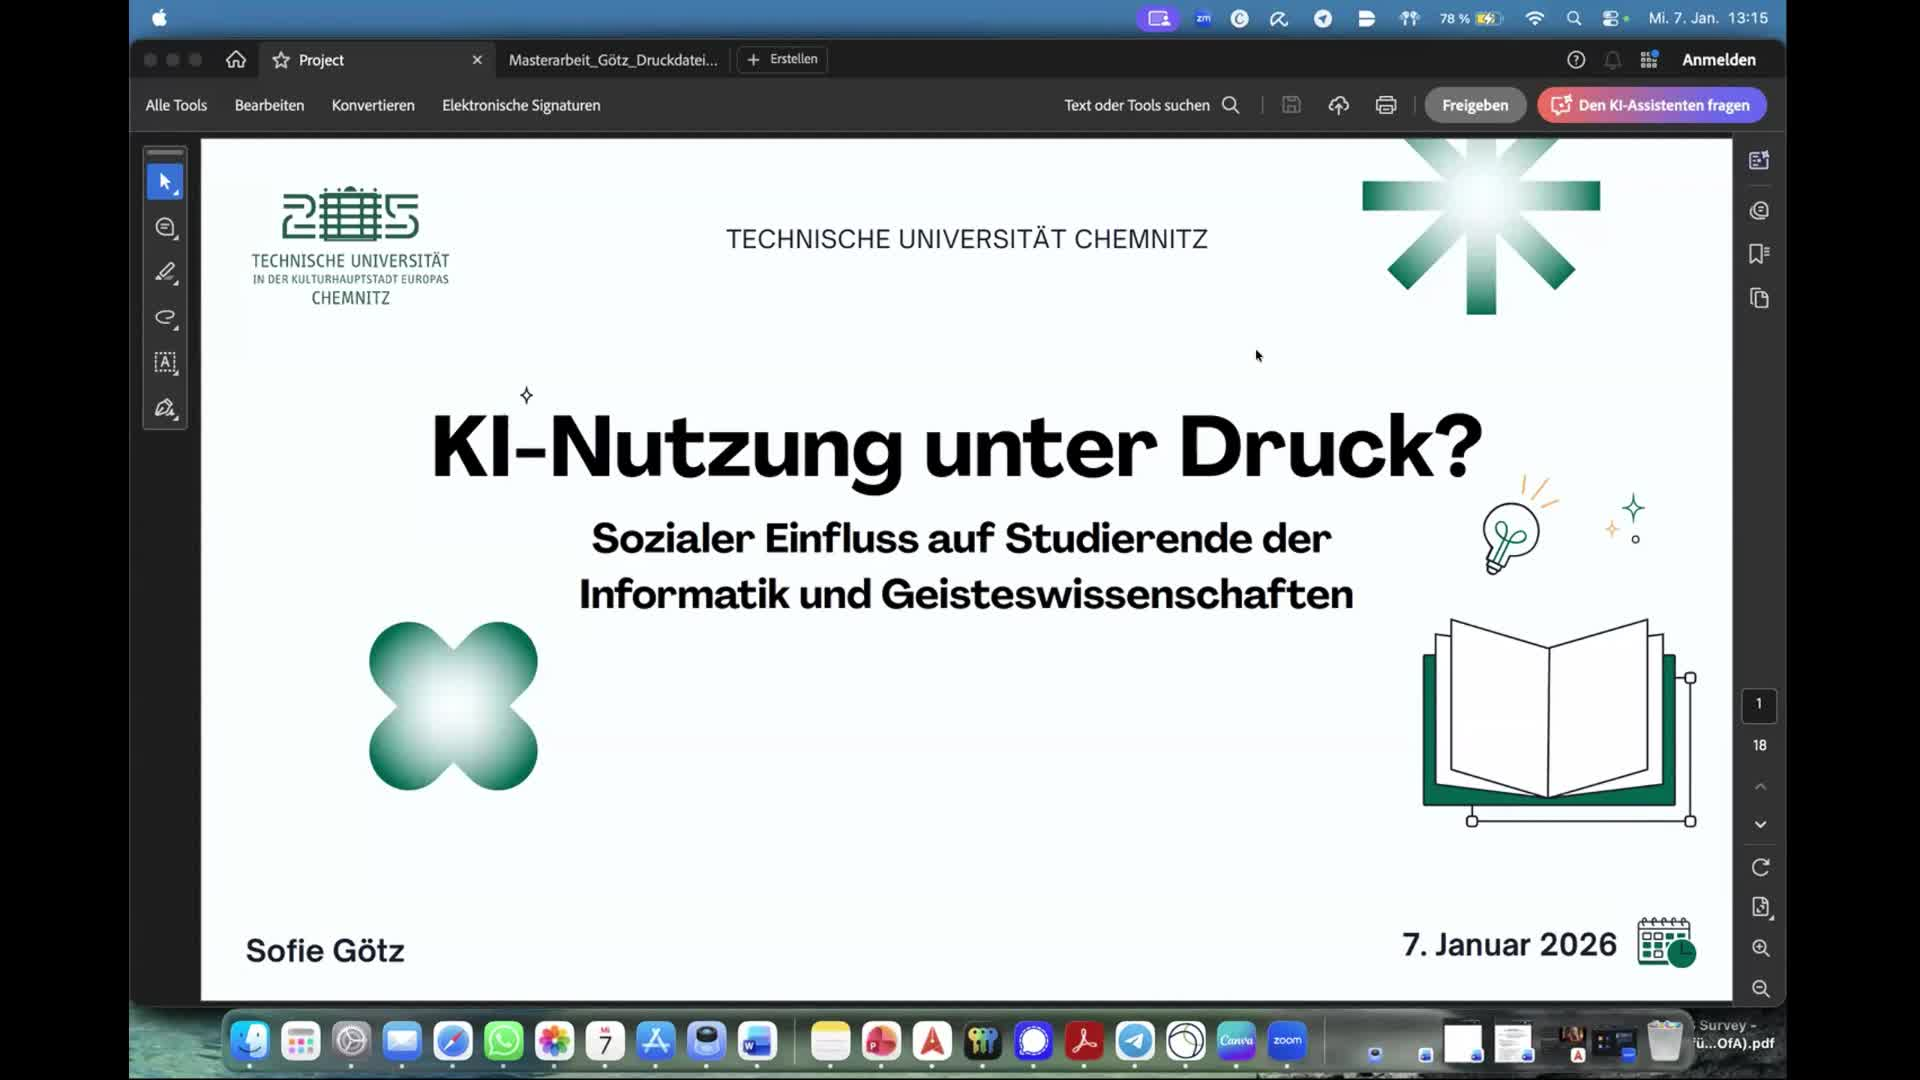Select the arrow selection tool
Viewport: 1920px width, 1080px height.
tap(165, 182)
